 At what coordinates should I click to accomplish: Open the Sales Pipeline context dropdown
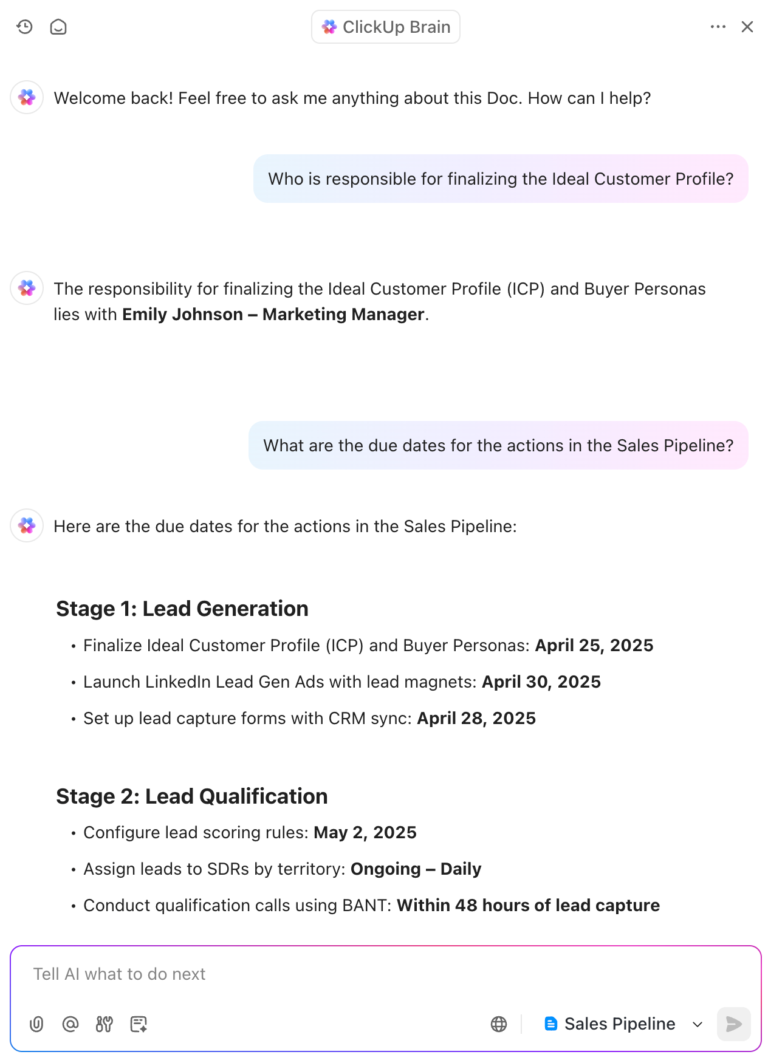coord(697,1024)
